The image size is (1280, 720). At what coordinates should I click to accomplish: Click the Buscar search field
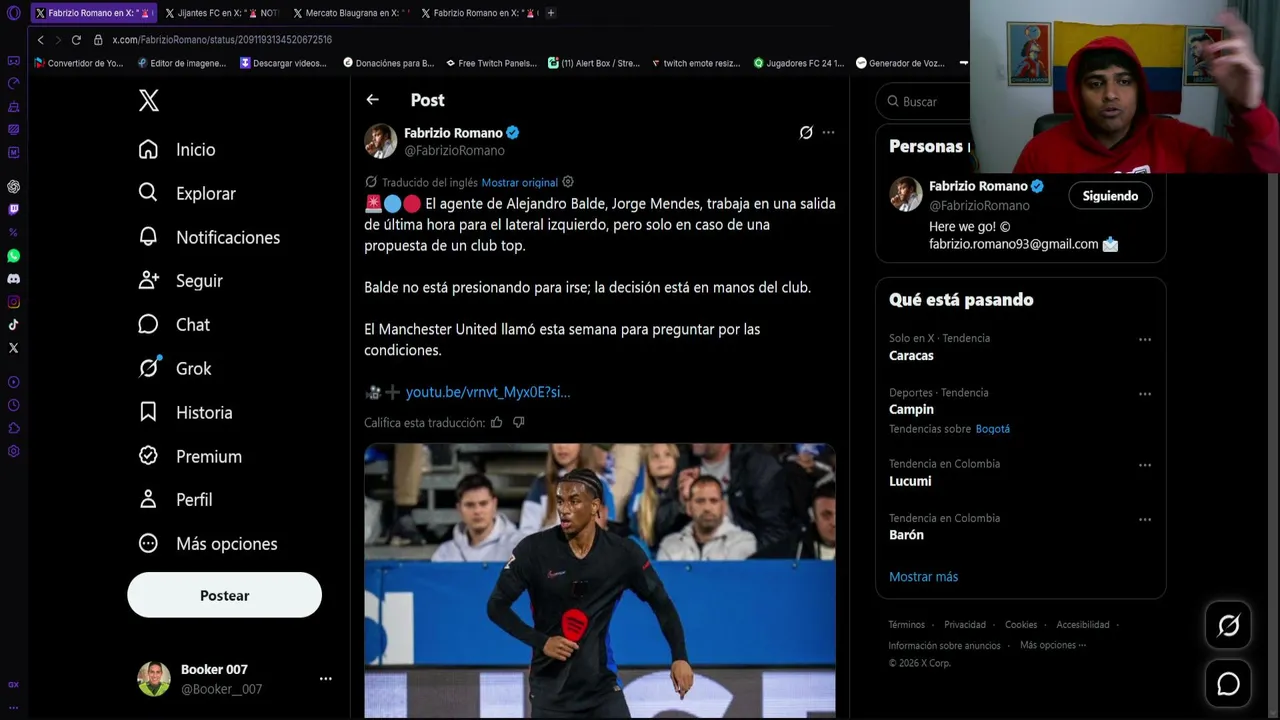pos(925,101)
